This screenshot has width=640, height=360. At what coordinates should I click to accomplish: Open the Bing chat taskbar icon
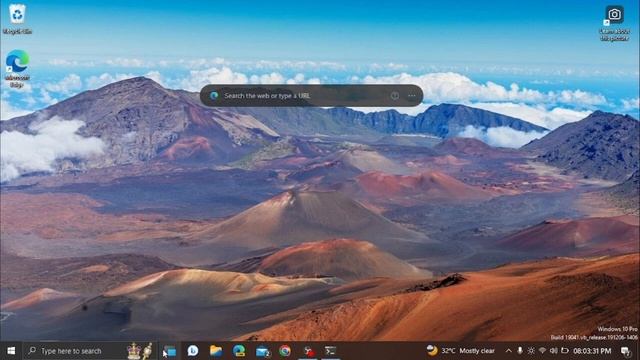click(193, 351)
